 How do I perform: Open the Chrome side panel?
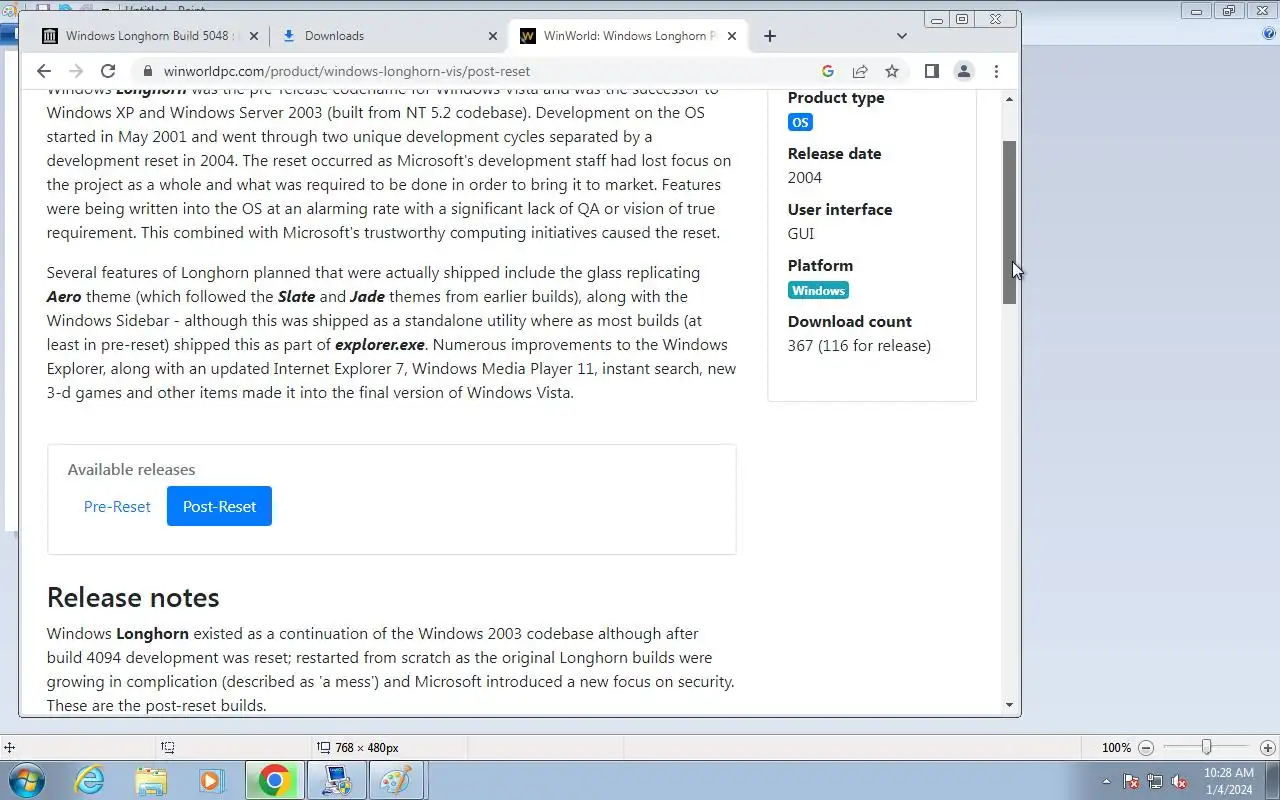tap(931, 71)
